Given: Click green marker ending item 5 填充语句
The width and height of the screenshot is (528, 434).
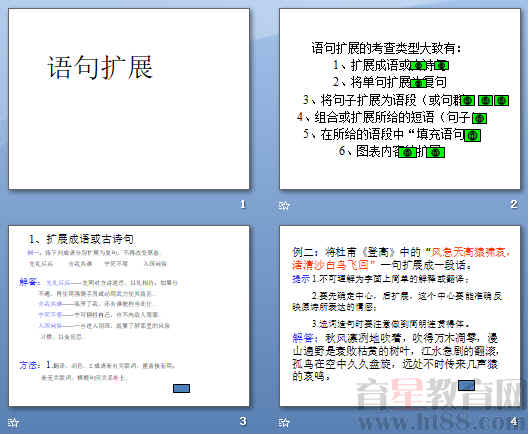Looking at the screenshot, I should pos(472,135).
